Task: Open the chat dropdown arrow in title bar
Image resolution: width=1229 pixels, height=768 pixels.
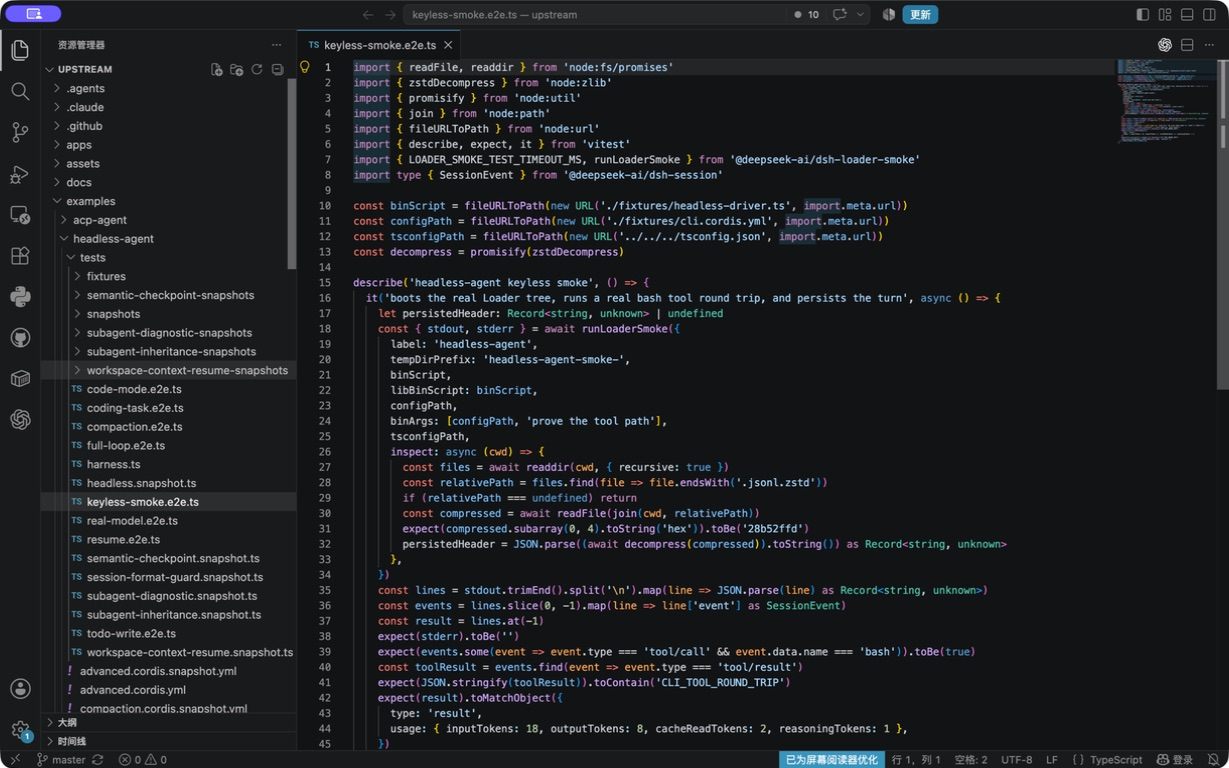Action: [860, 15]
